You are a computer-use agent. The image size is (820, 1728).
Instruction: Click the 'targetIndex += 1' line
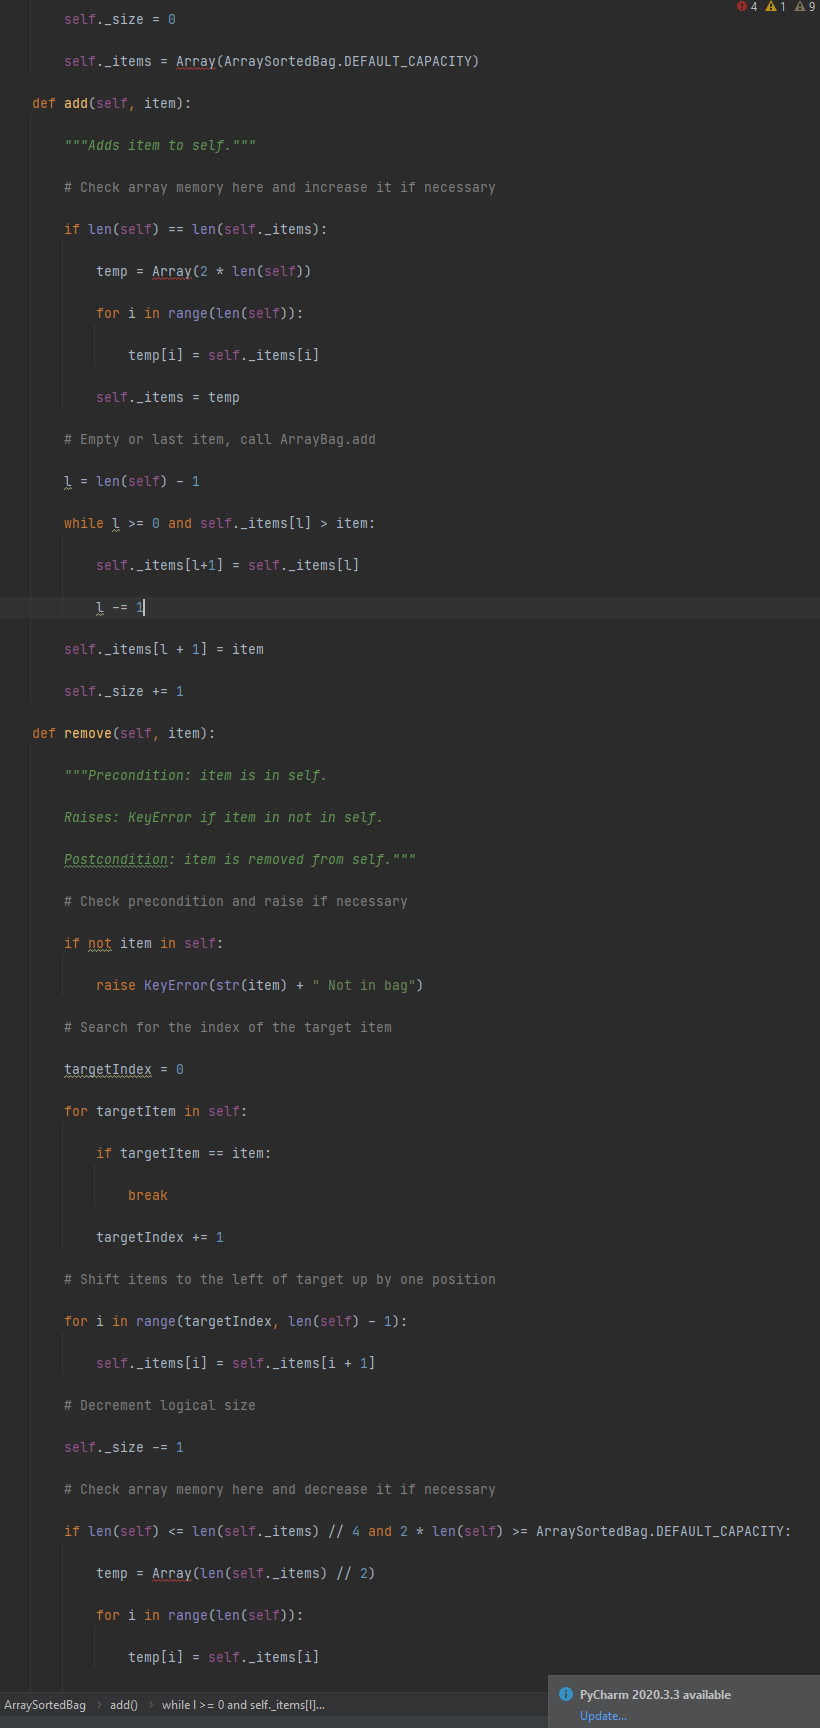pyautogui.click(x=160, y=1237)
